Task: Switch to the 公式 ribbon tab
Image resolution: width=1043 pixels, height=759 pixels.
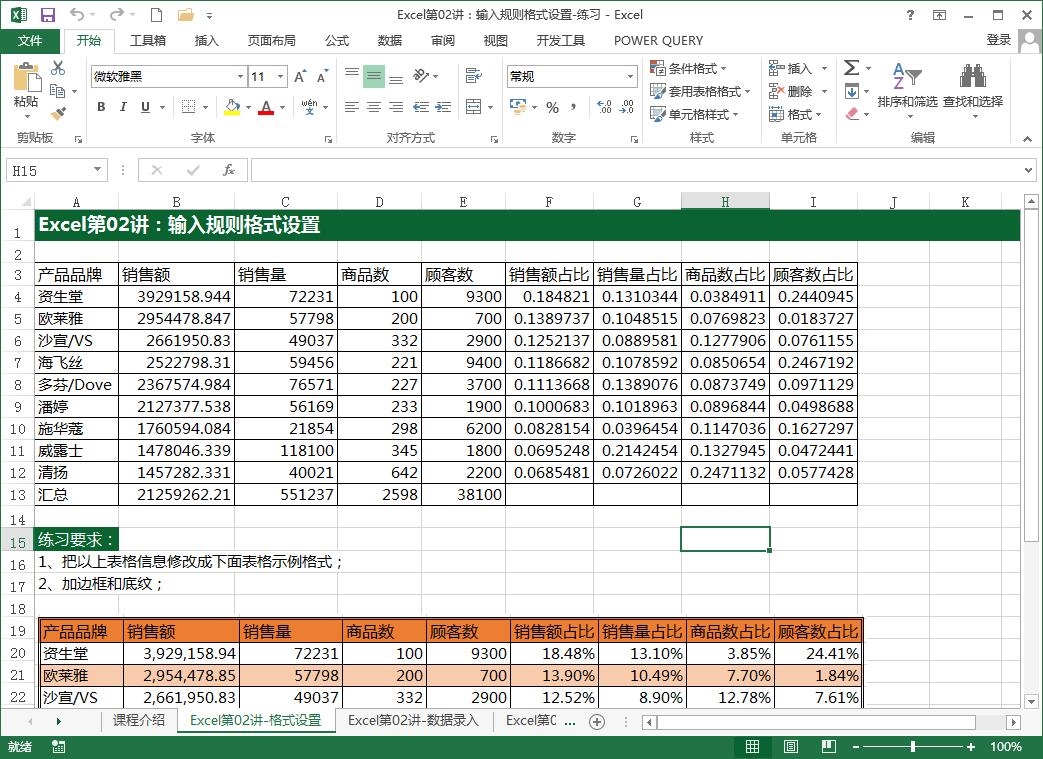Action: coord(337,41)
